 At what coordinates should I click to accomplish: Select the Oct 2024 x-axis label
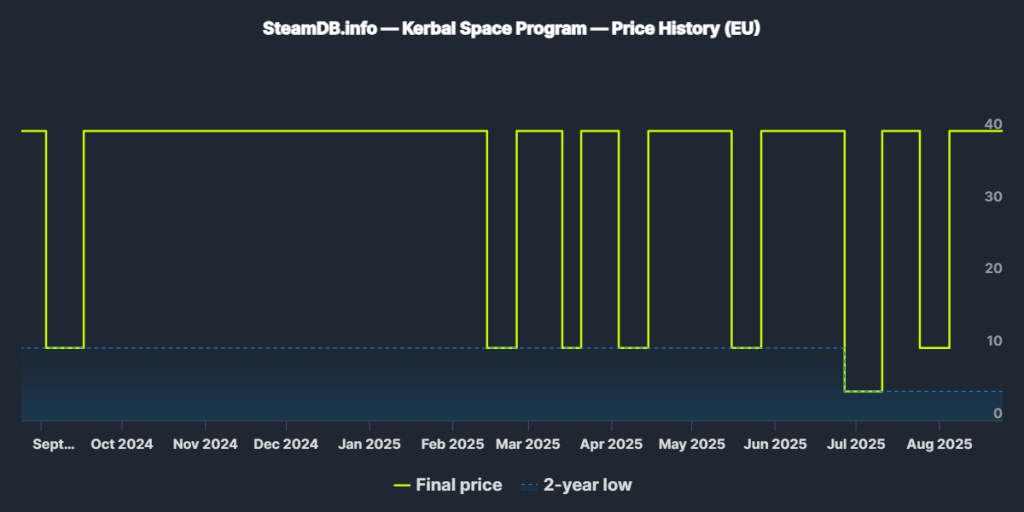coord(121,443)
